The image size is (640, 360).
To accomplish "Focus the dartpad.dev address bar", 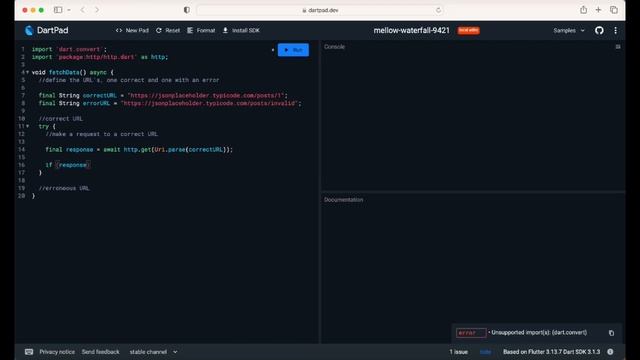I will tap(320, 10).
